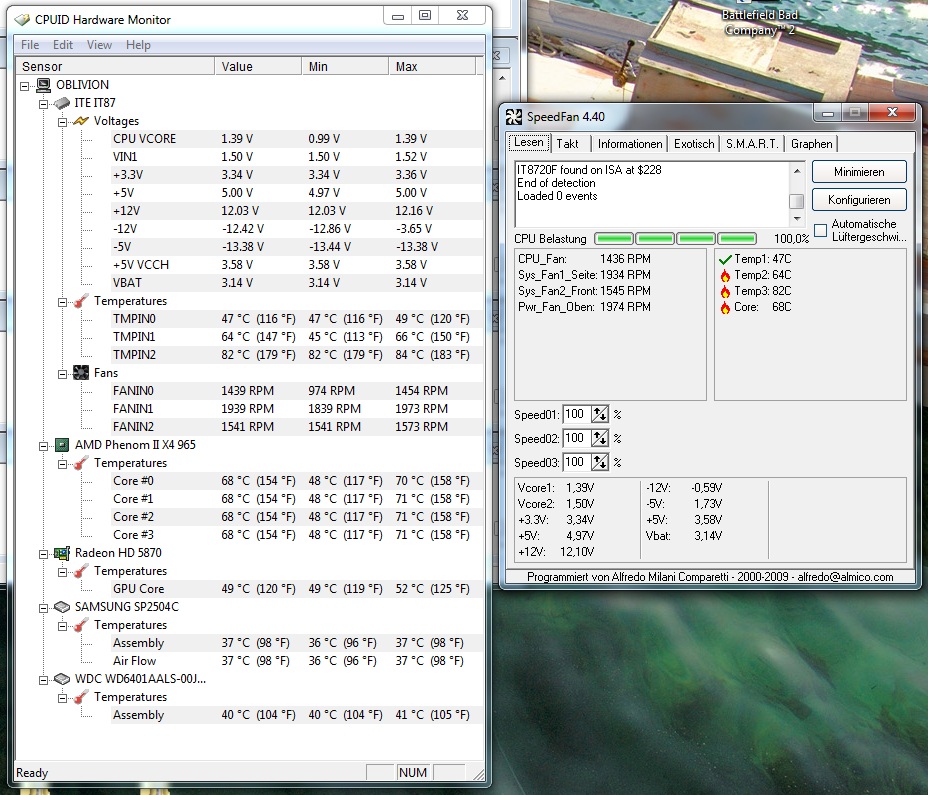Click thermometer icon under ITE IT87 Temperatures

[80, 301]
